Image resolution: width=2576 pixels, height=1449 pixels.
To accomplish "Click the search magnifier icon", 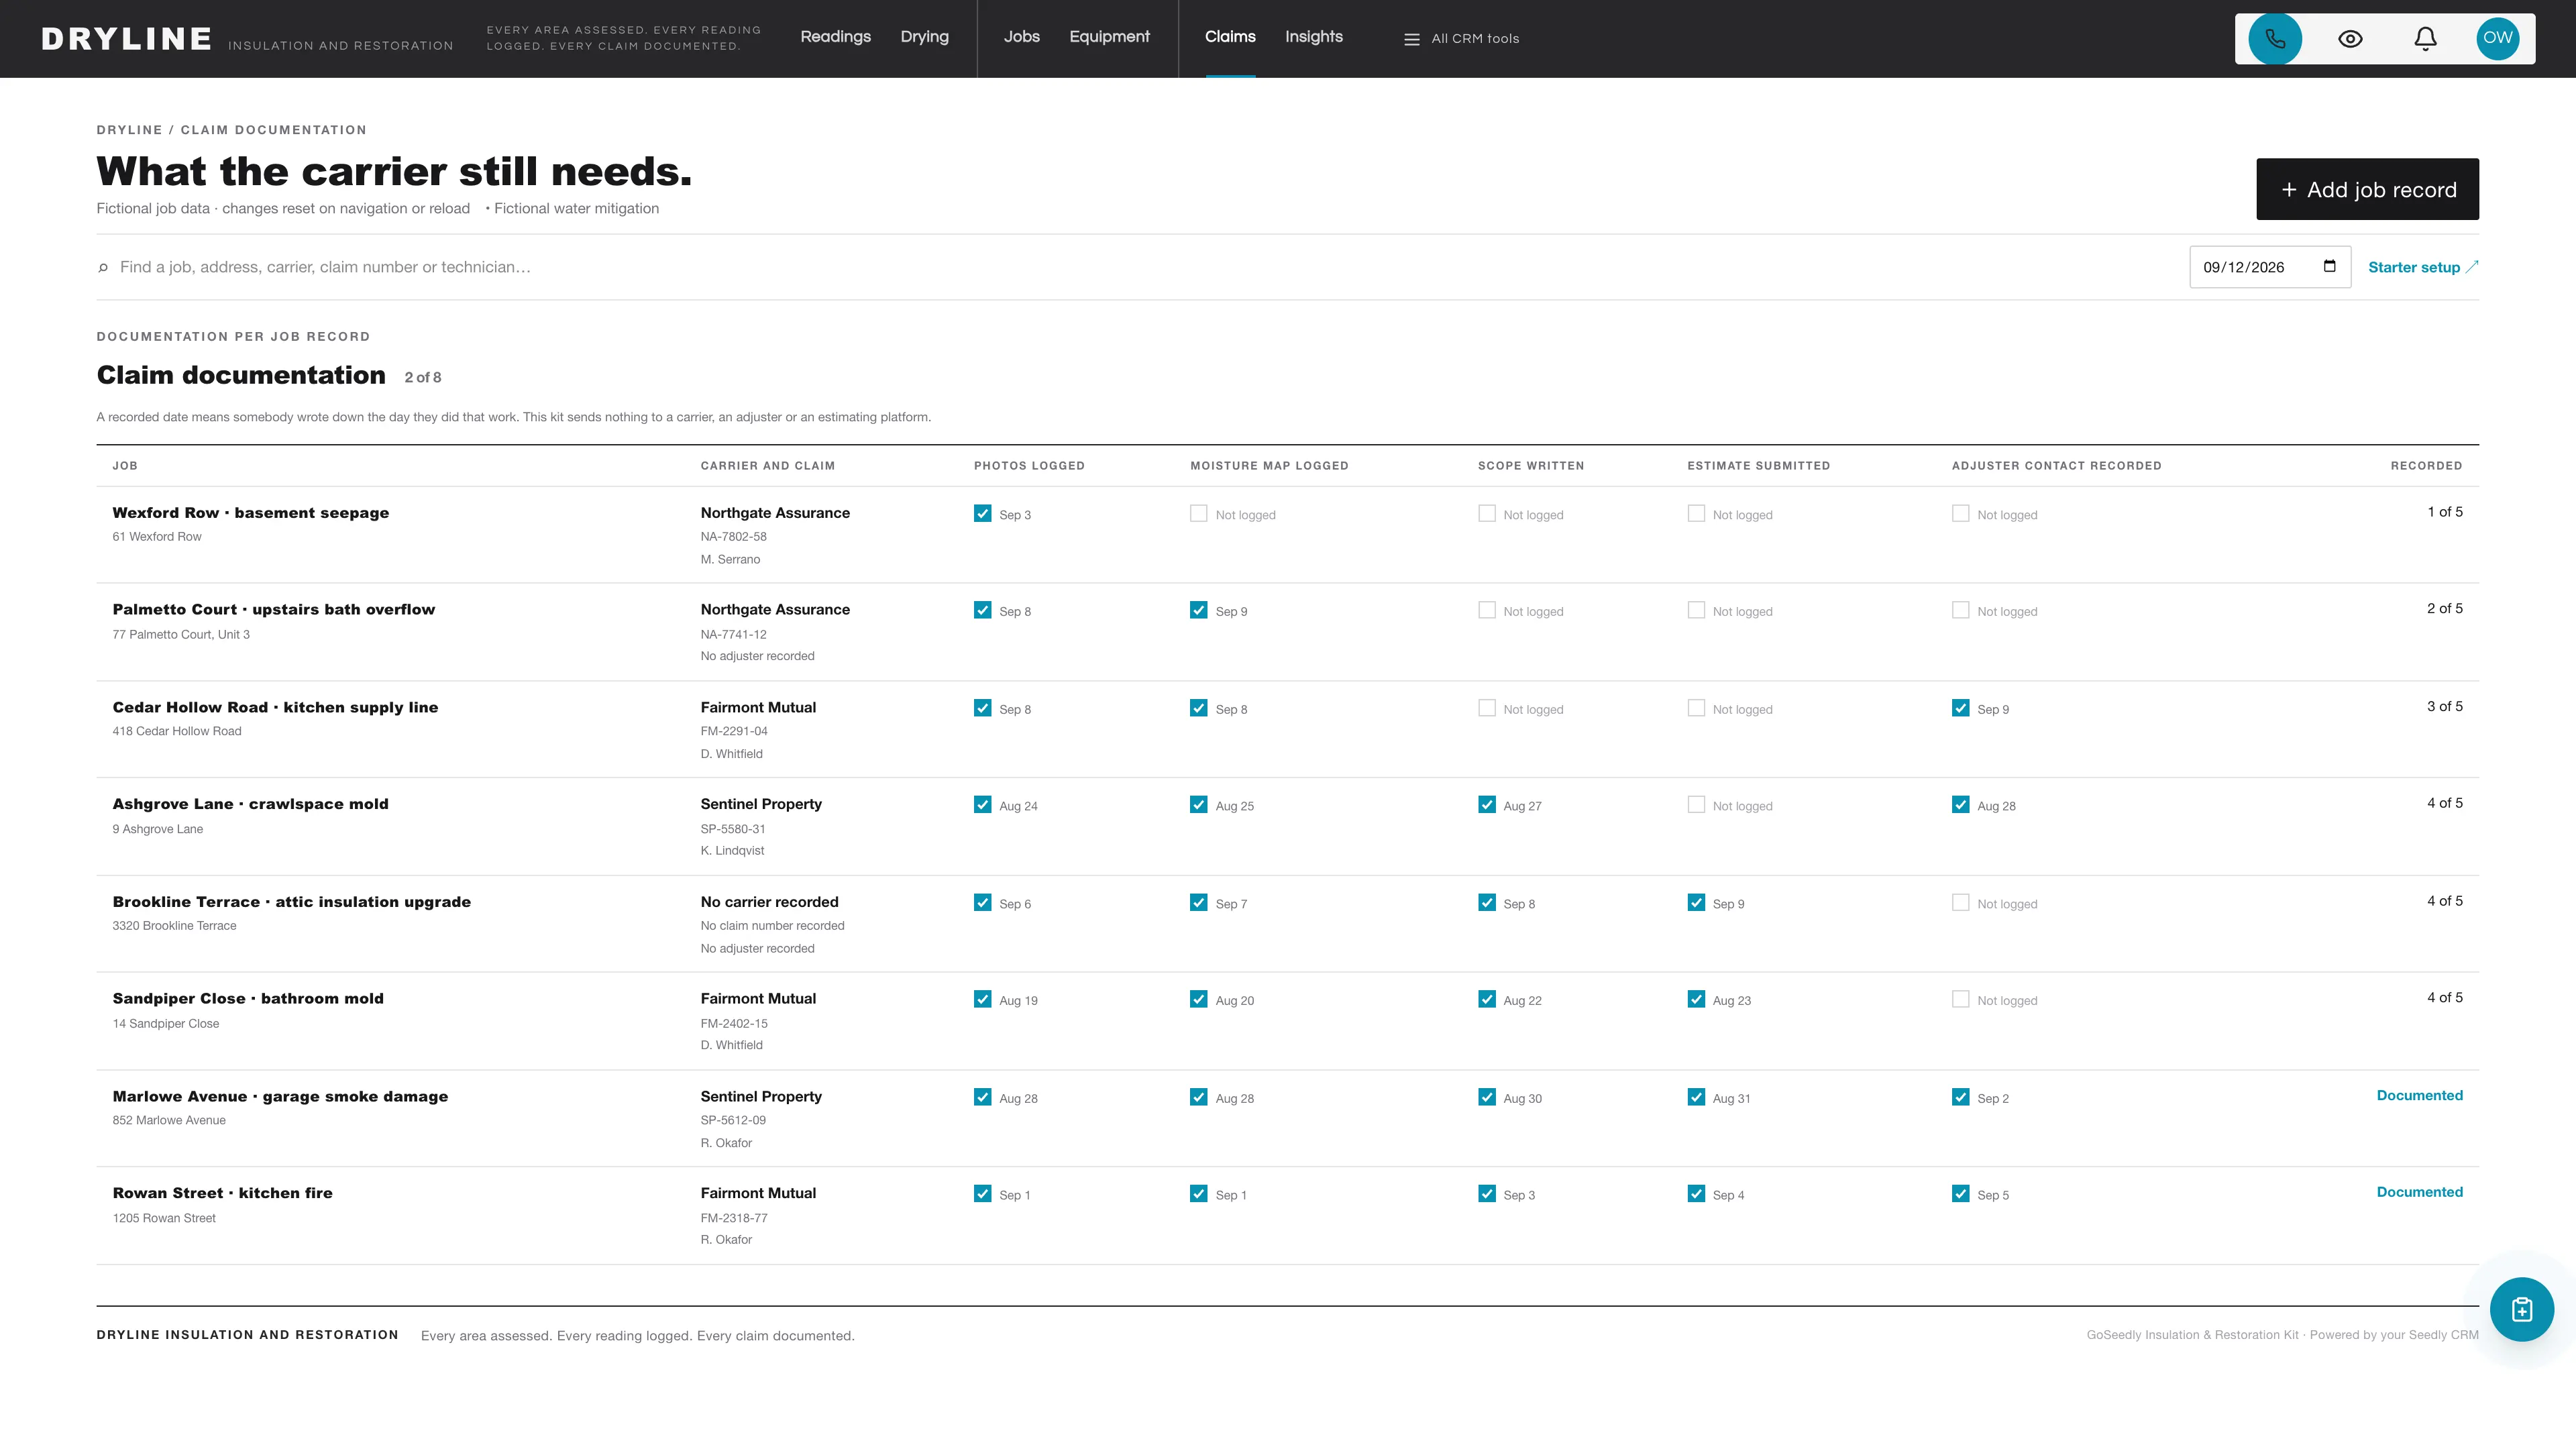I will [x=103, y=267].
